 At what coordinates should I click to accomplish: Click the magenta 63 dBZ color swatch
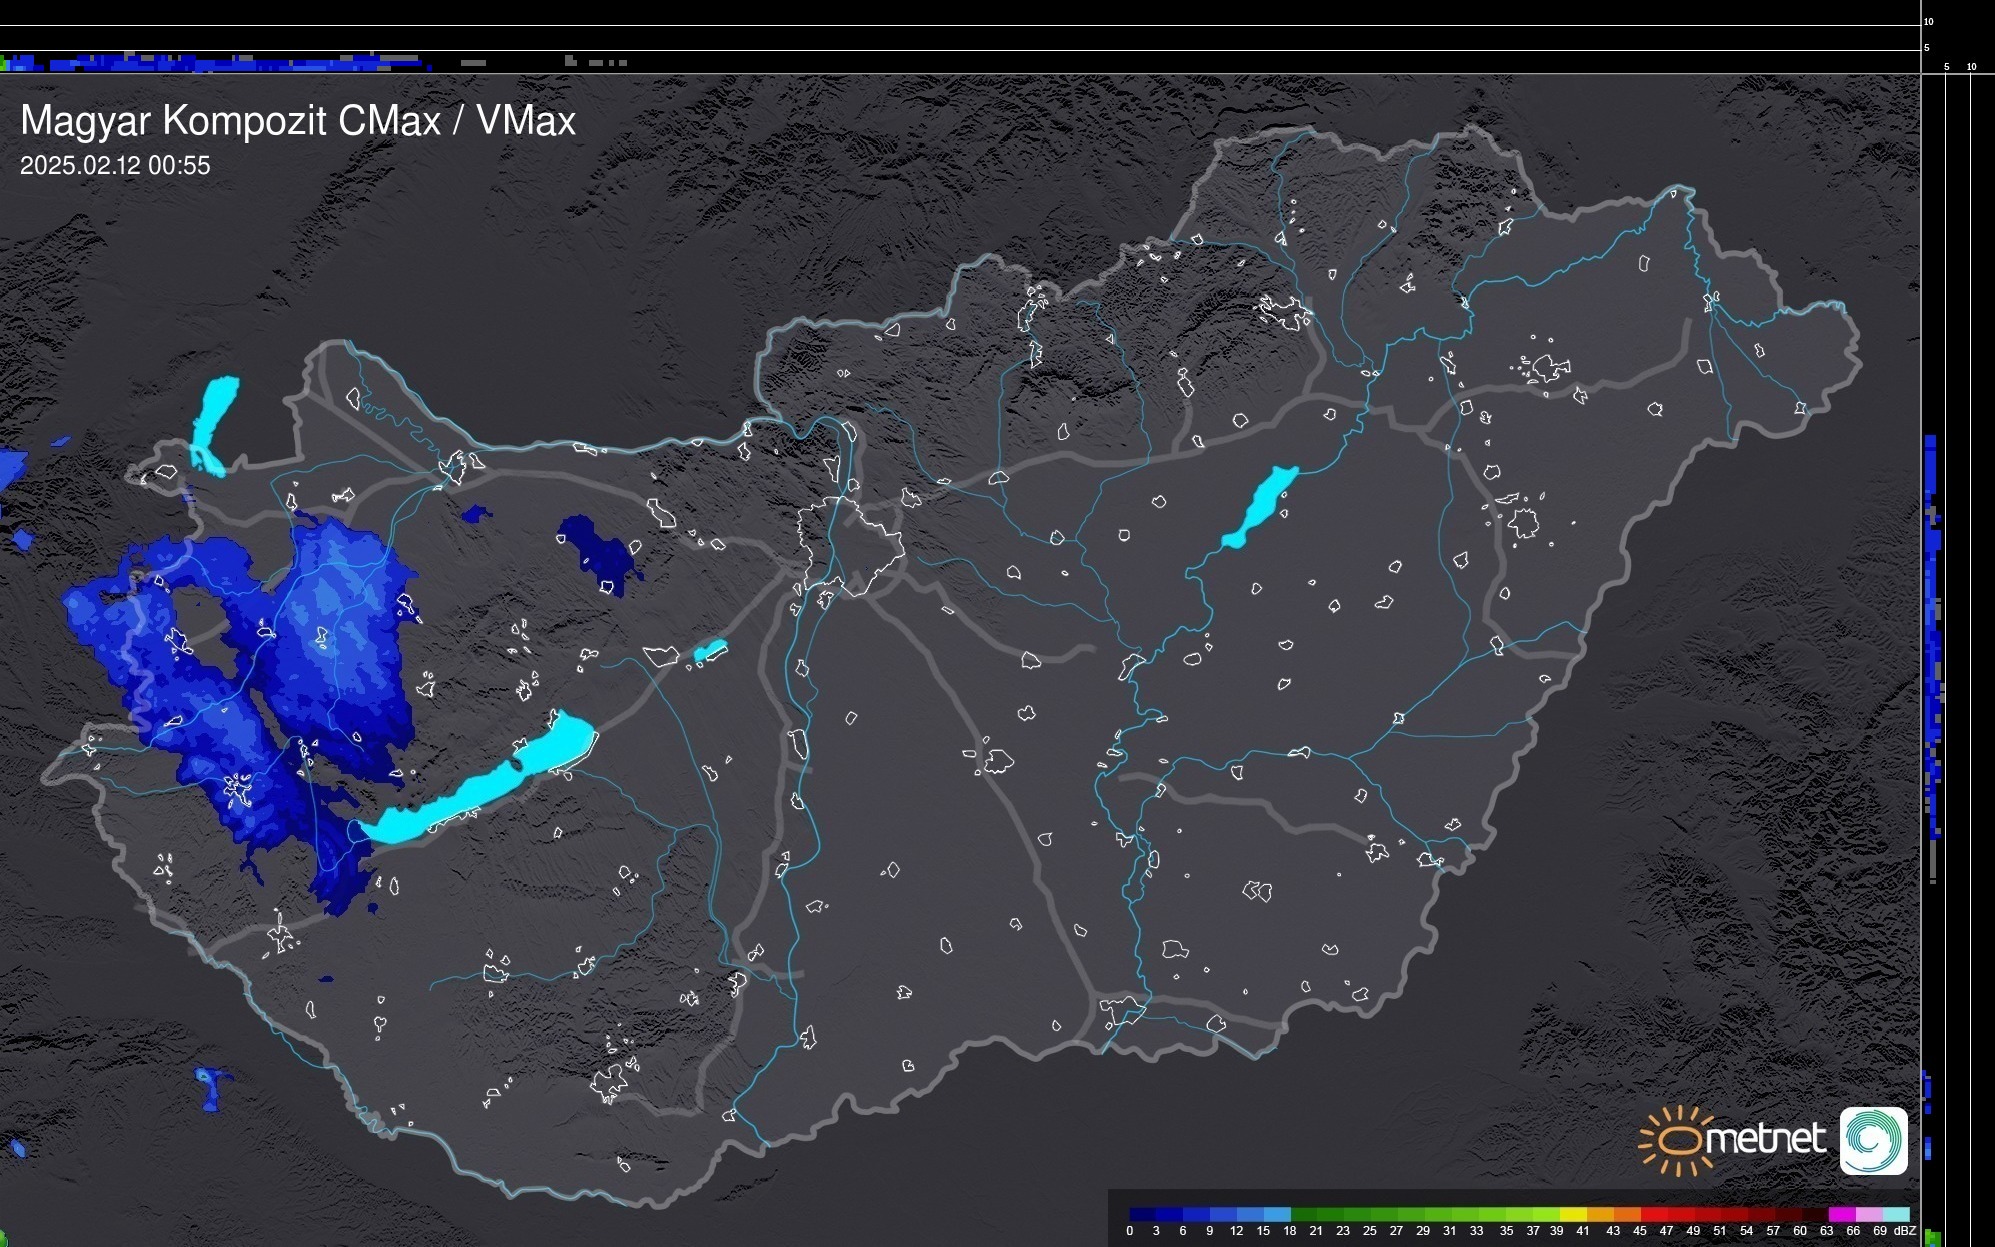[x=1840, y=1214]
